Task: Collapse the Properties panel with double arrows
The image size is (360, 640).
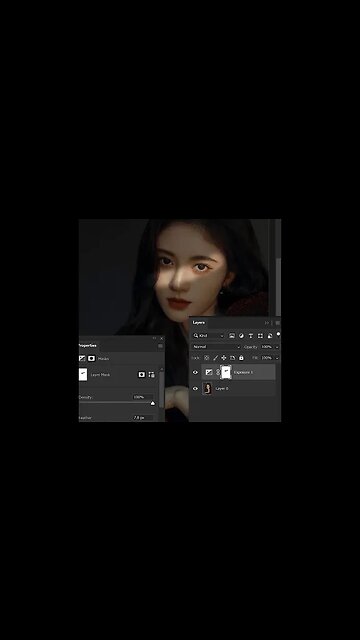Action: click(x=154, y=338)
